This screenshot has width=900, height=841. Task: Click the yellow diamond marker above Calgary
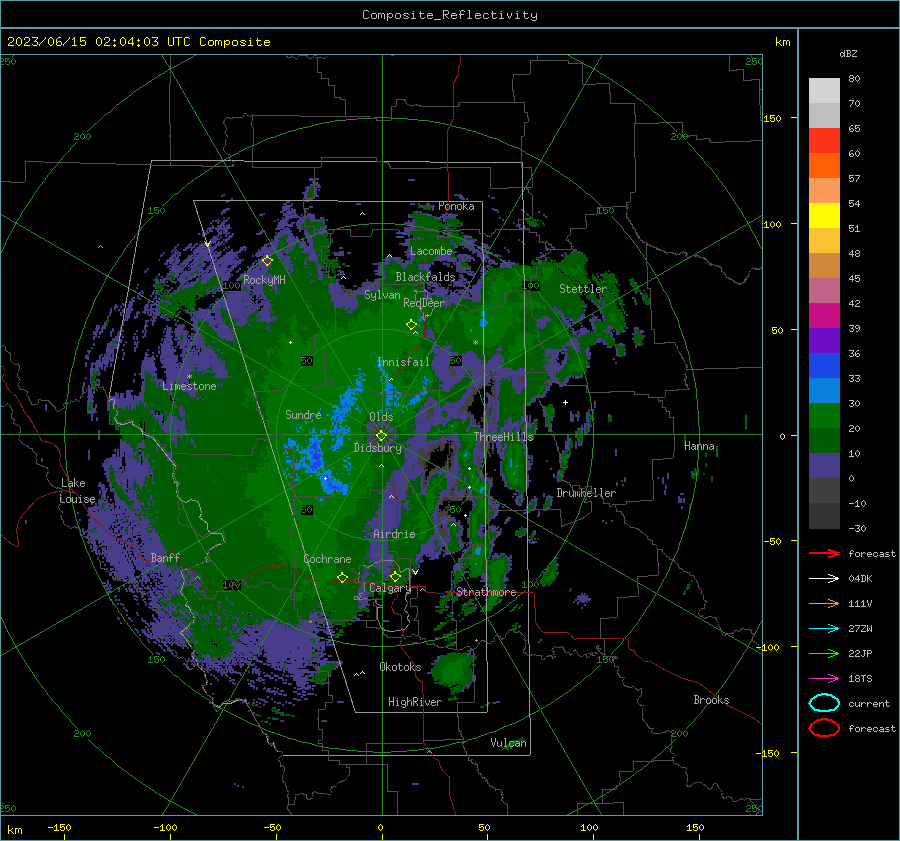395,576
